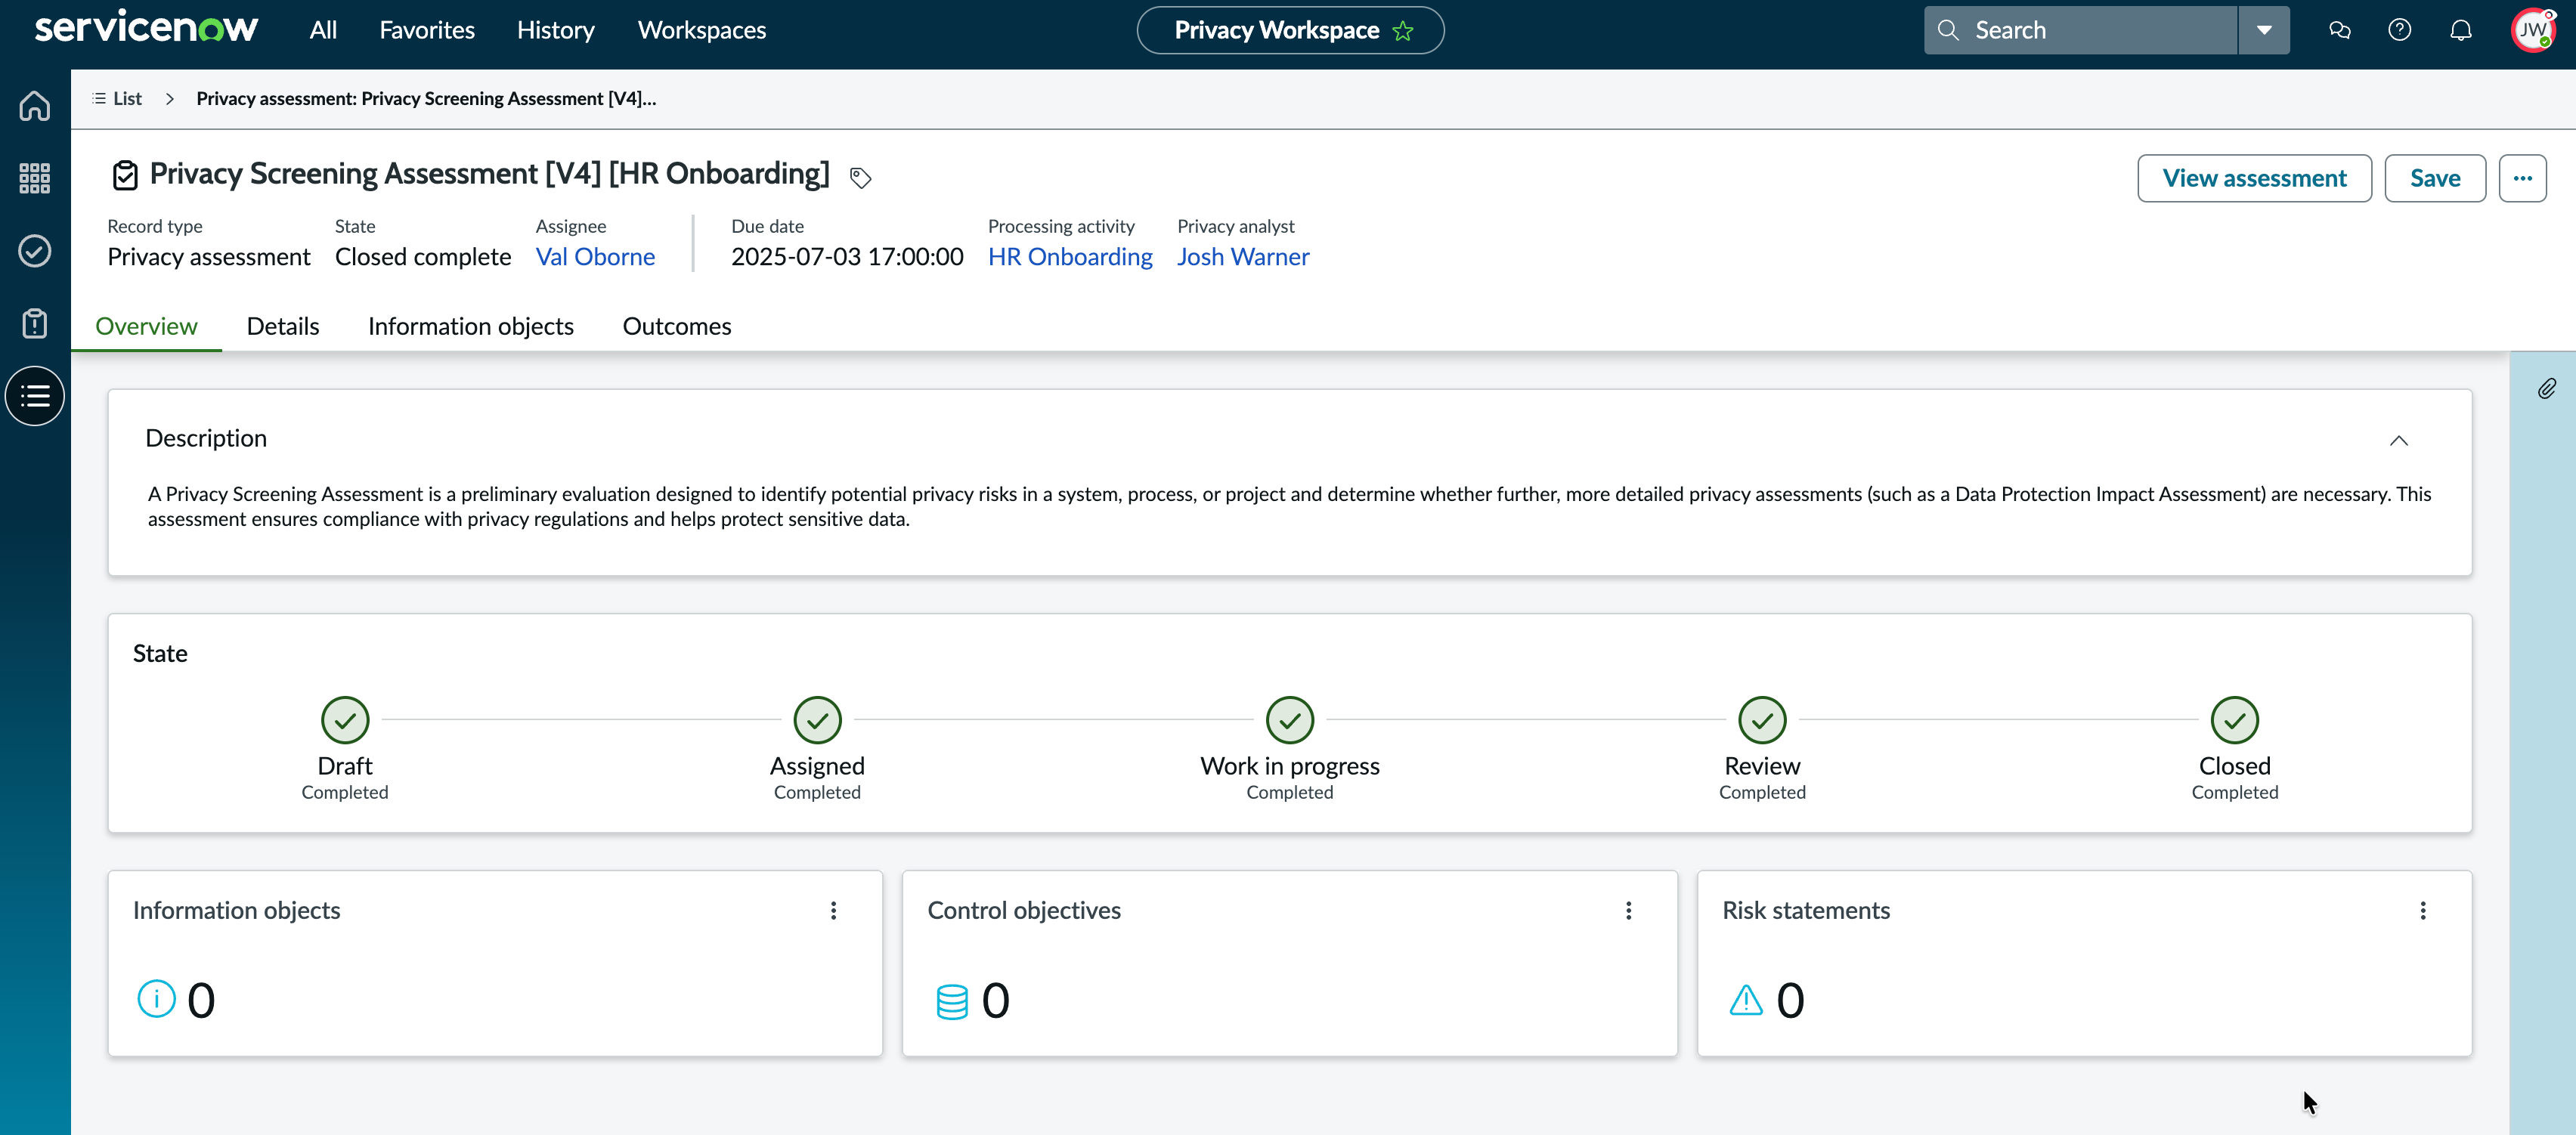The height and width of the screenshot is (1135, 2576).
Task: Click the Description paragraph text
Action: 1289,506
